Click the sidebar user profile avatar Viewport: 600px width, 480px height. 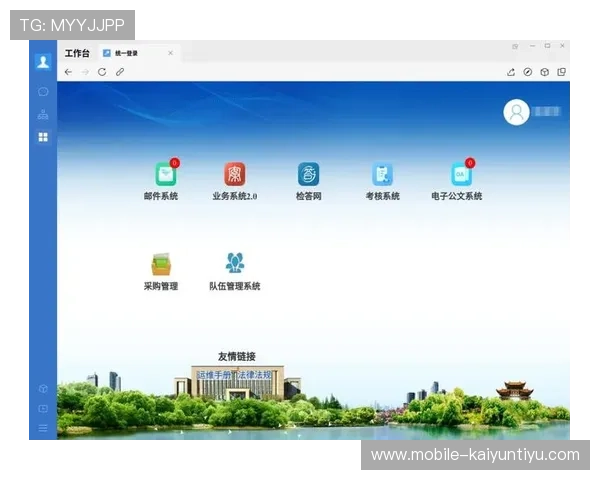pyautogui.click(x=43, y=61)
